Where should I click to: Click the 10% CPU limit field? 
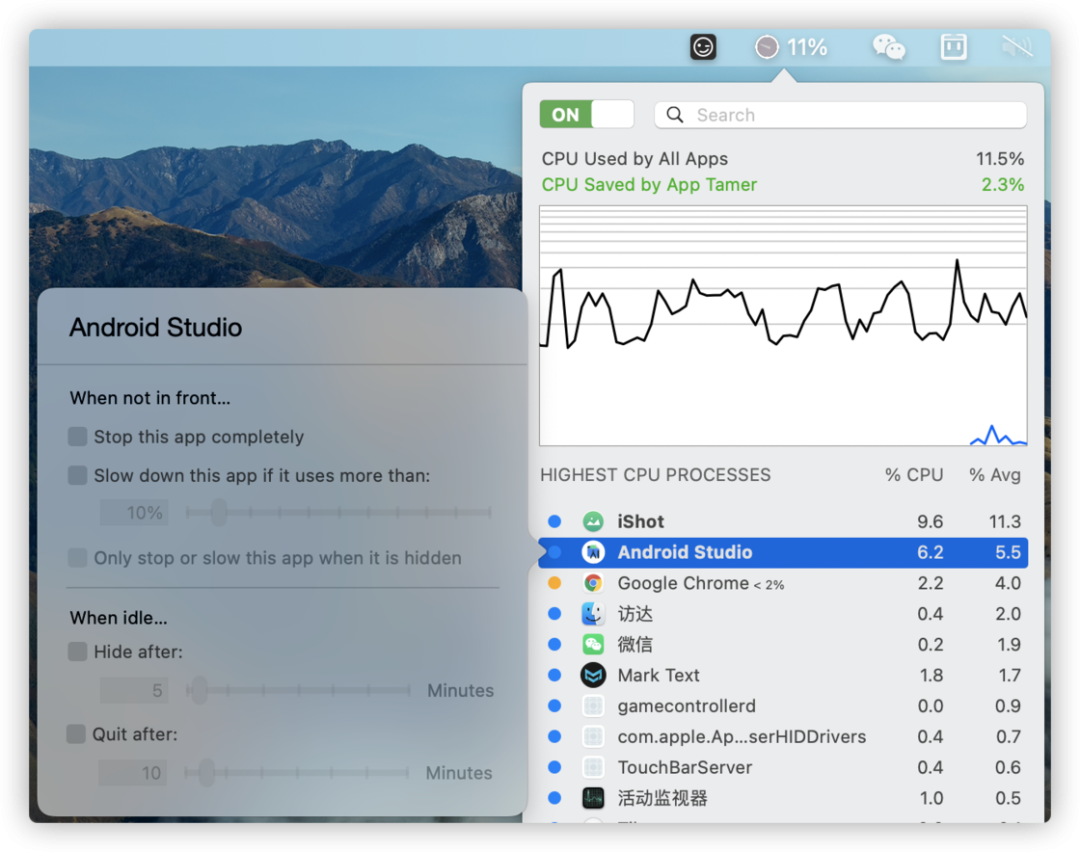tap(134, 512)
